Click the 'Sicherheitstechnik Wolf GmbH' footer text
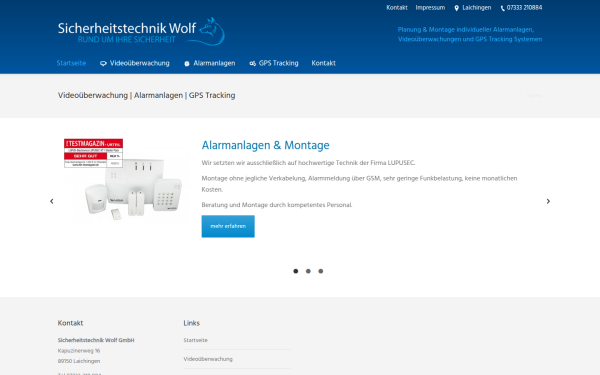This screenshot has width=600, height=375. click(x=96, y=340)
